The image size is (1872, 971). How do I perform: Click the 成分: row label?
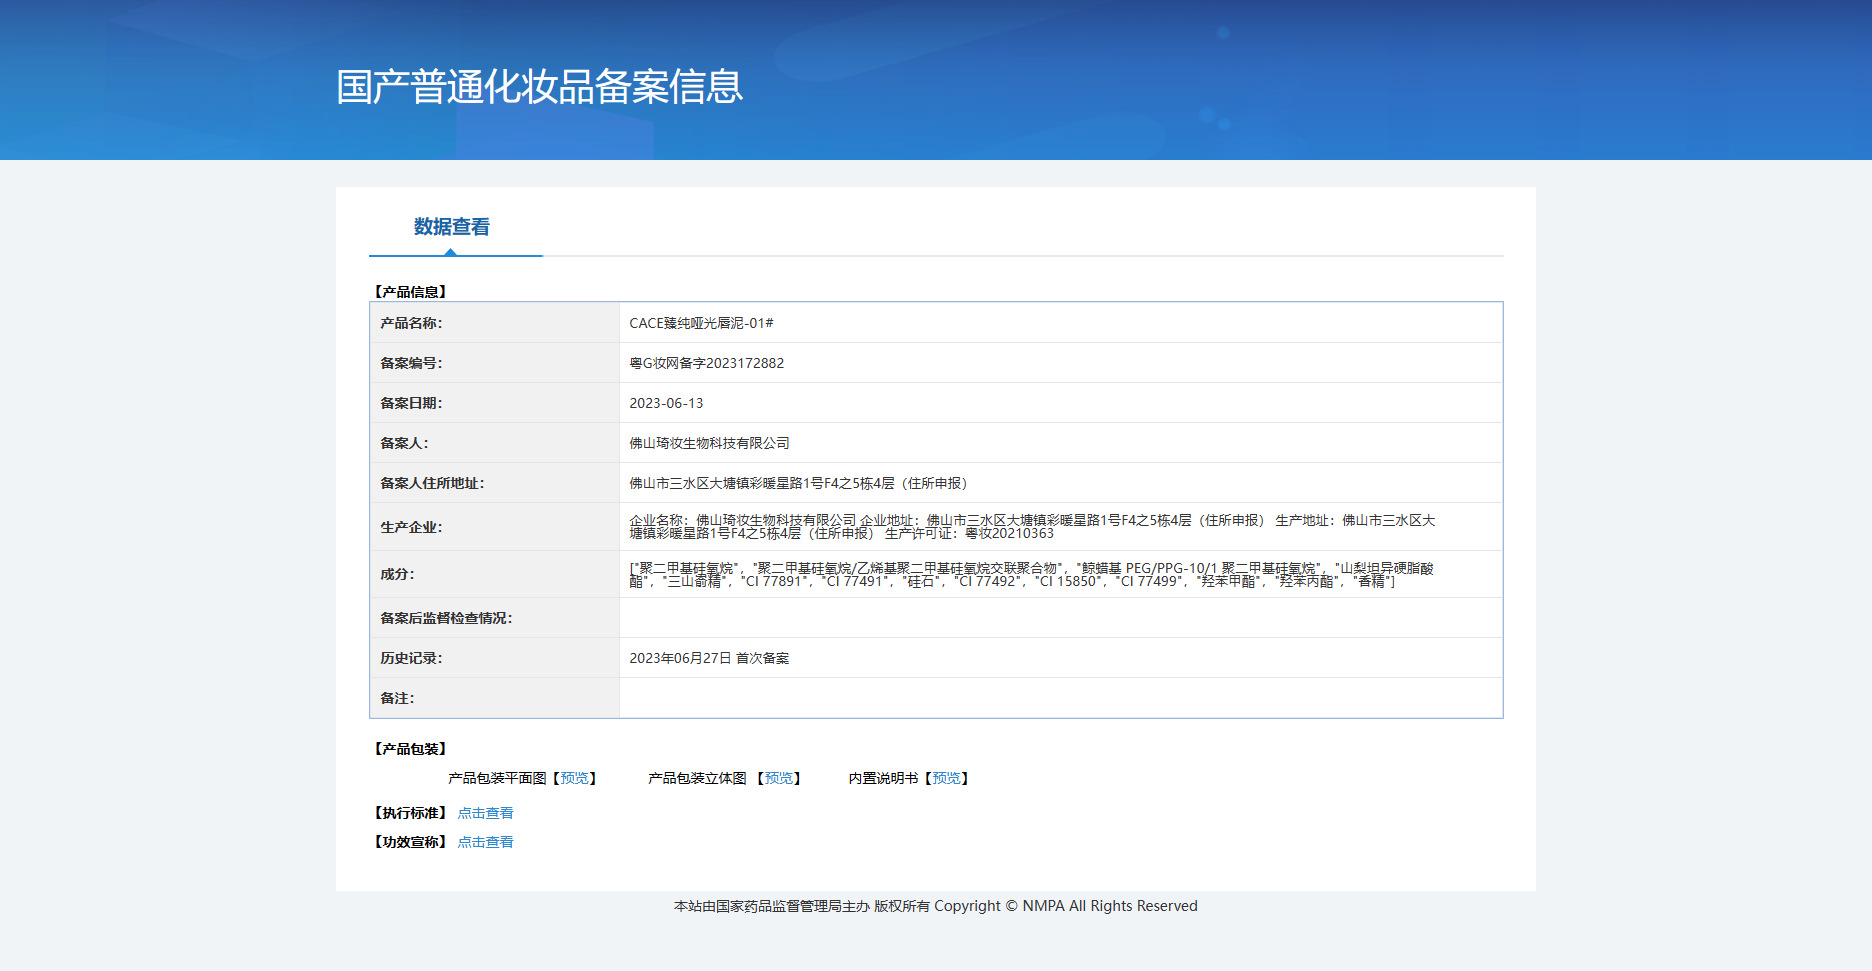pyautogui.click(x=397, y=574)
